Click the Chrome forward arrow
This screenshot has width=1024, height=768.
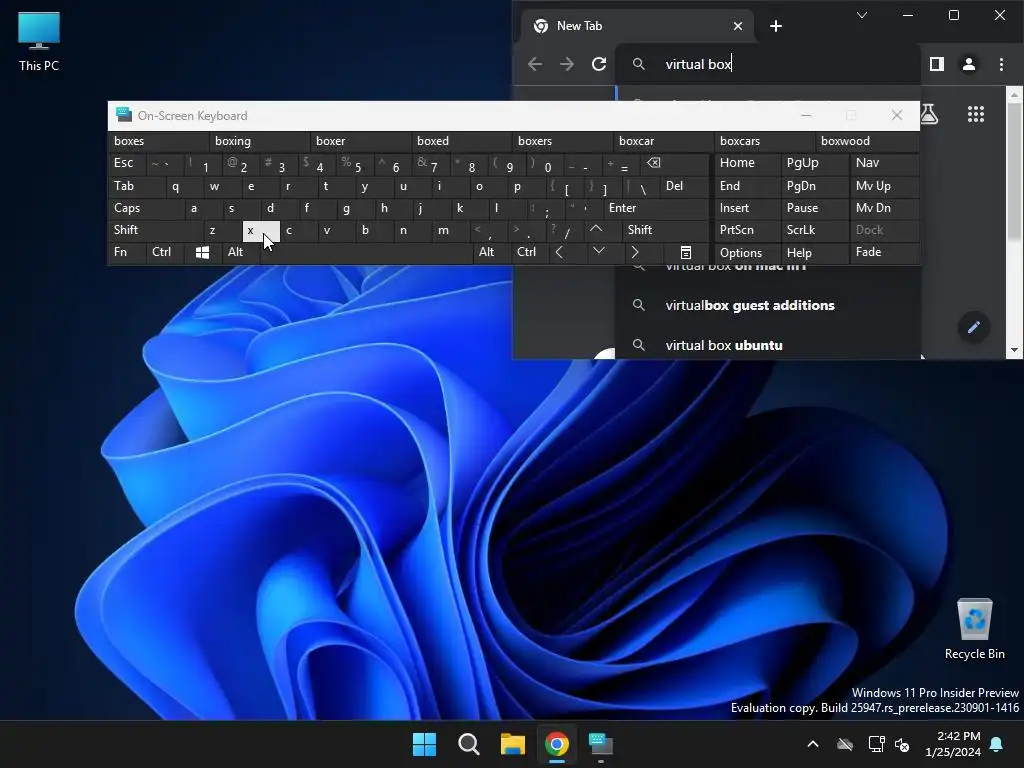pyautogui.click(x=567, y=64)
